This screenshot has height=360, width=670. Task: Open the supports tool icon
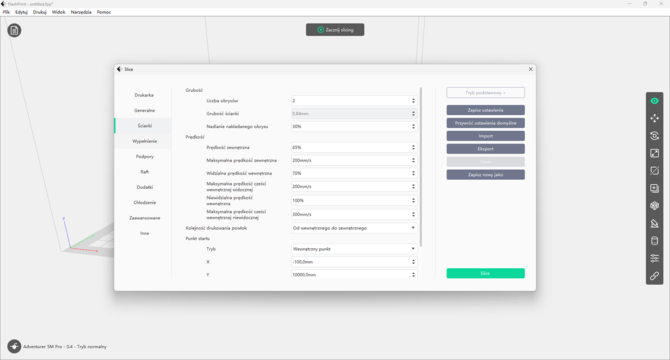[654, 223]
